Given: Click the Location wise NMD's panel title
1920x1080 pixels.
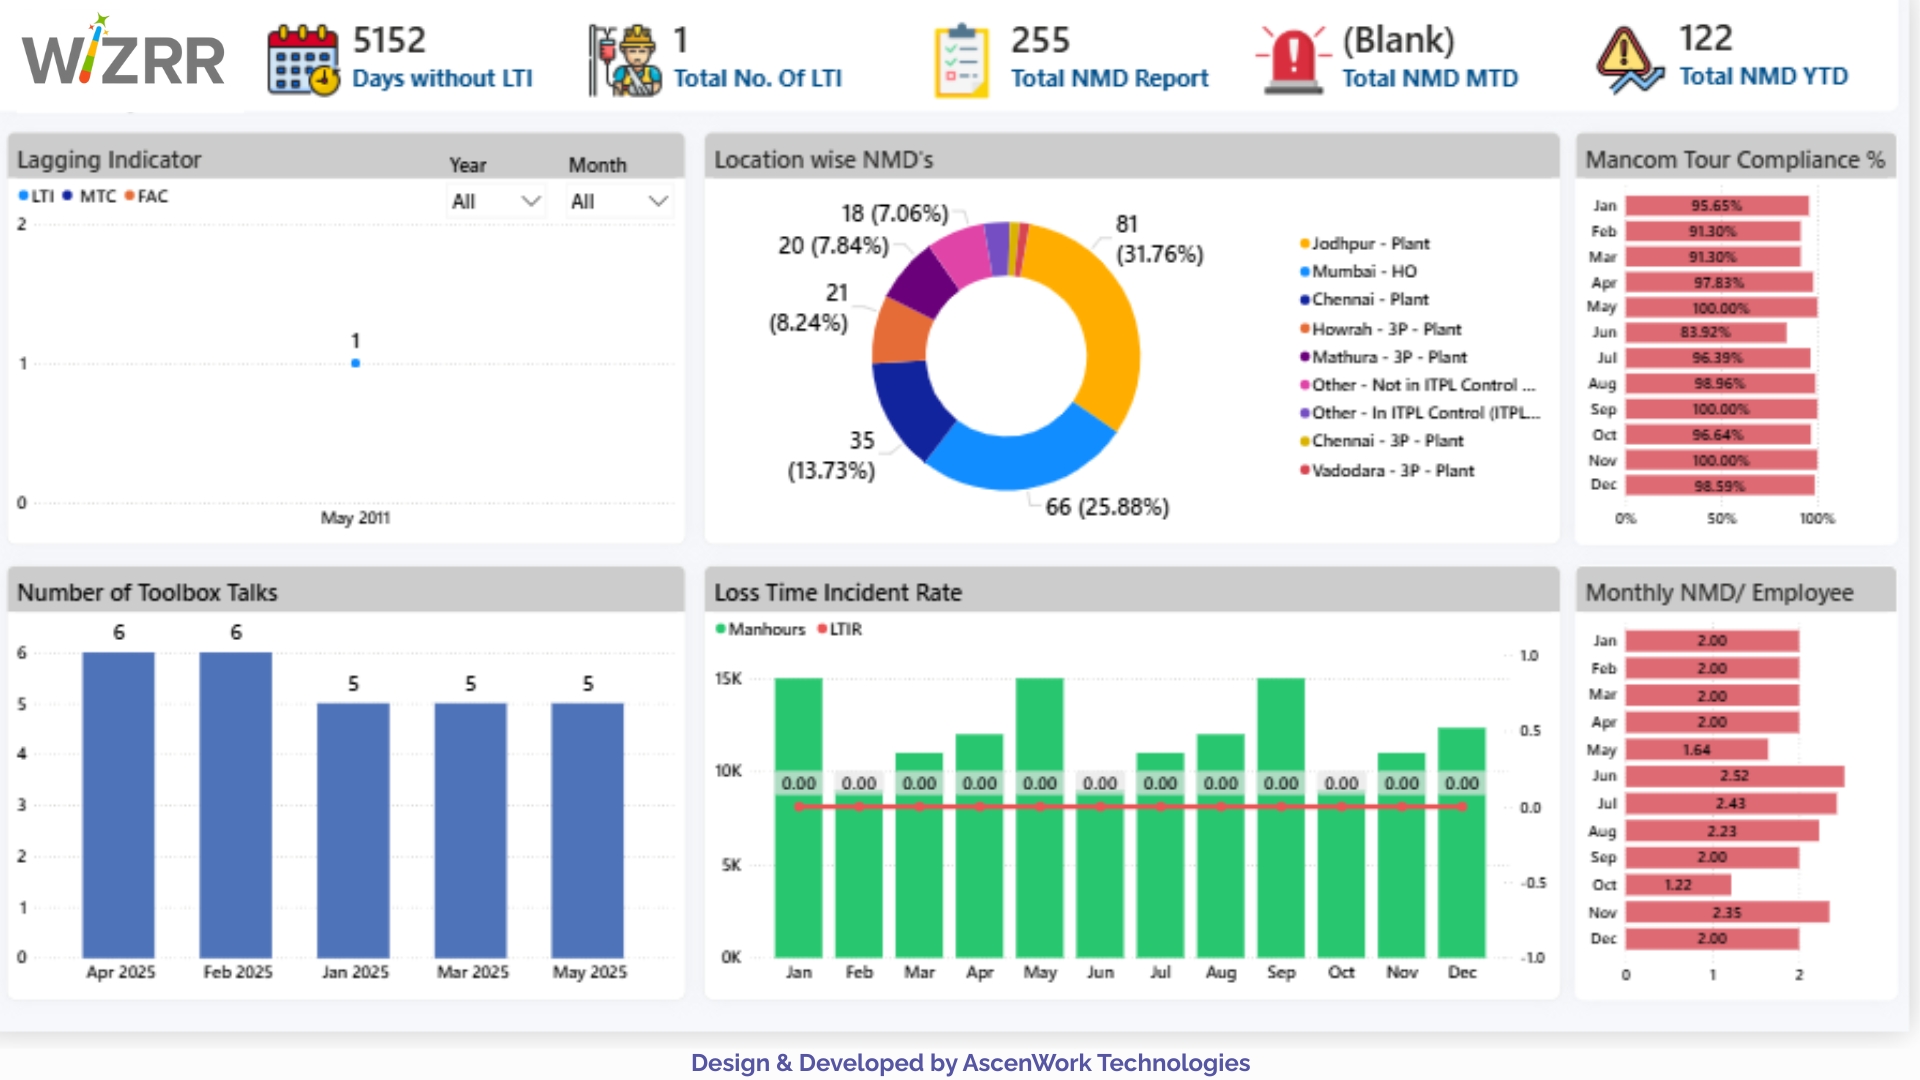Looking at the screenshot, I should [x=823, y=160].
